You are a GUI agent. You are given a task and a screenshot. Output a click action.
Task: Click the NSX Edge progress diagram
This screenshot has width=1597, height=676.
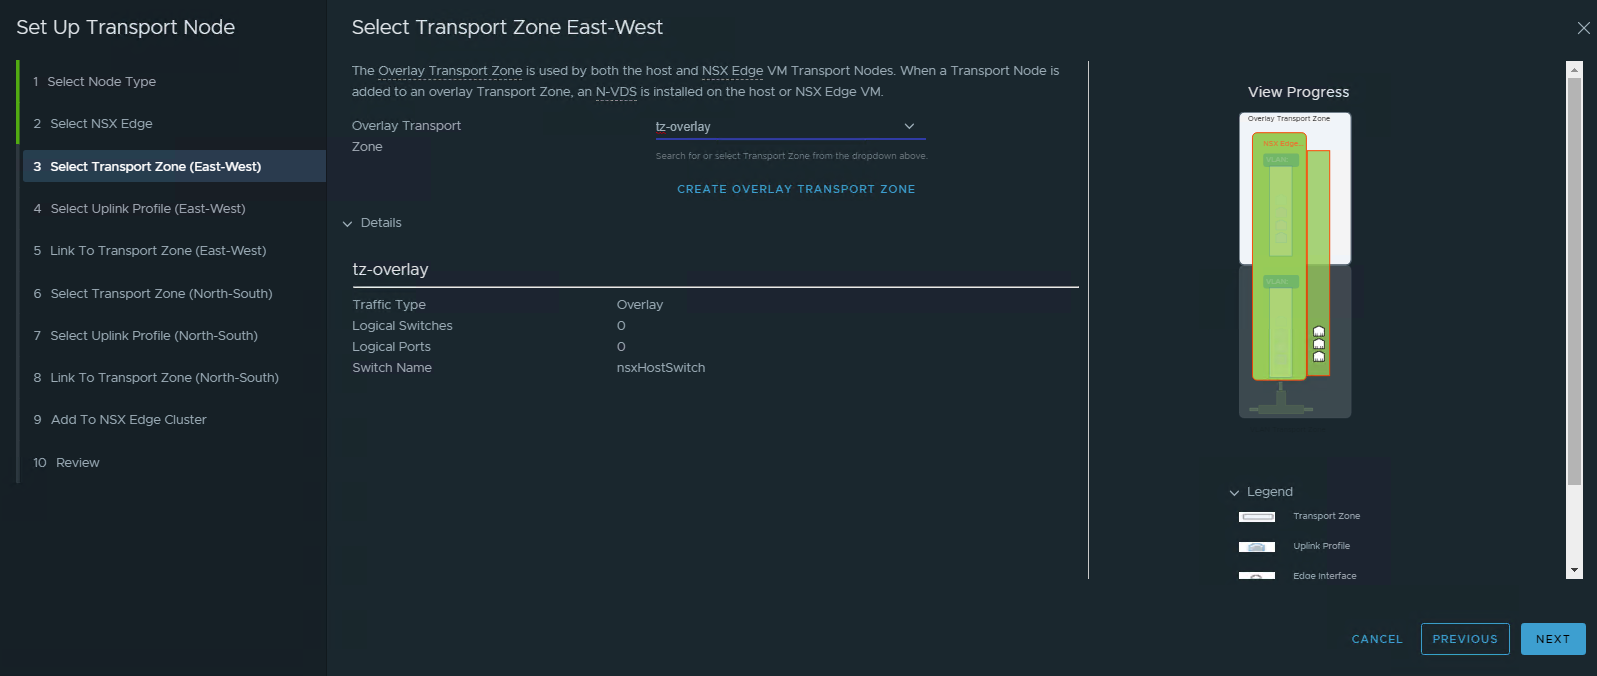pos(1295,265)
